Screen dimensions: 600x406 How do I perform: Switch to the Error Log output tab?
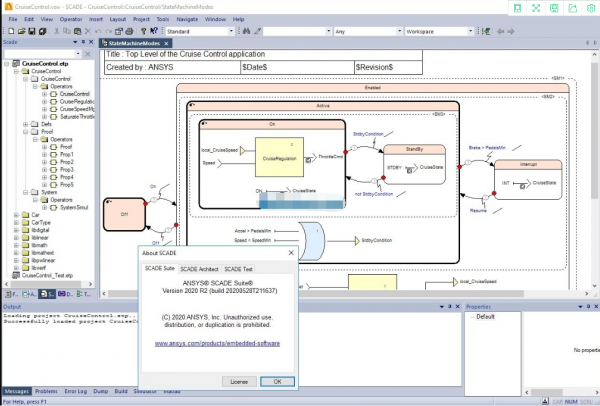[75, 391]
